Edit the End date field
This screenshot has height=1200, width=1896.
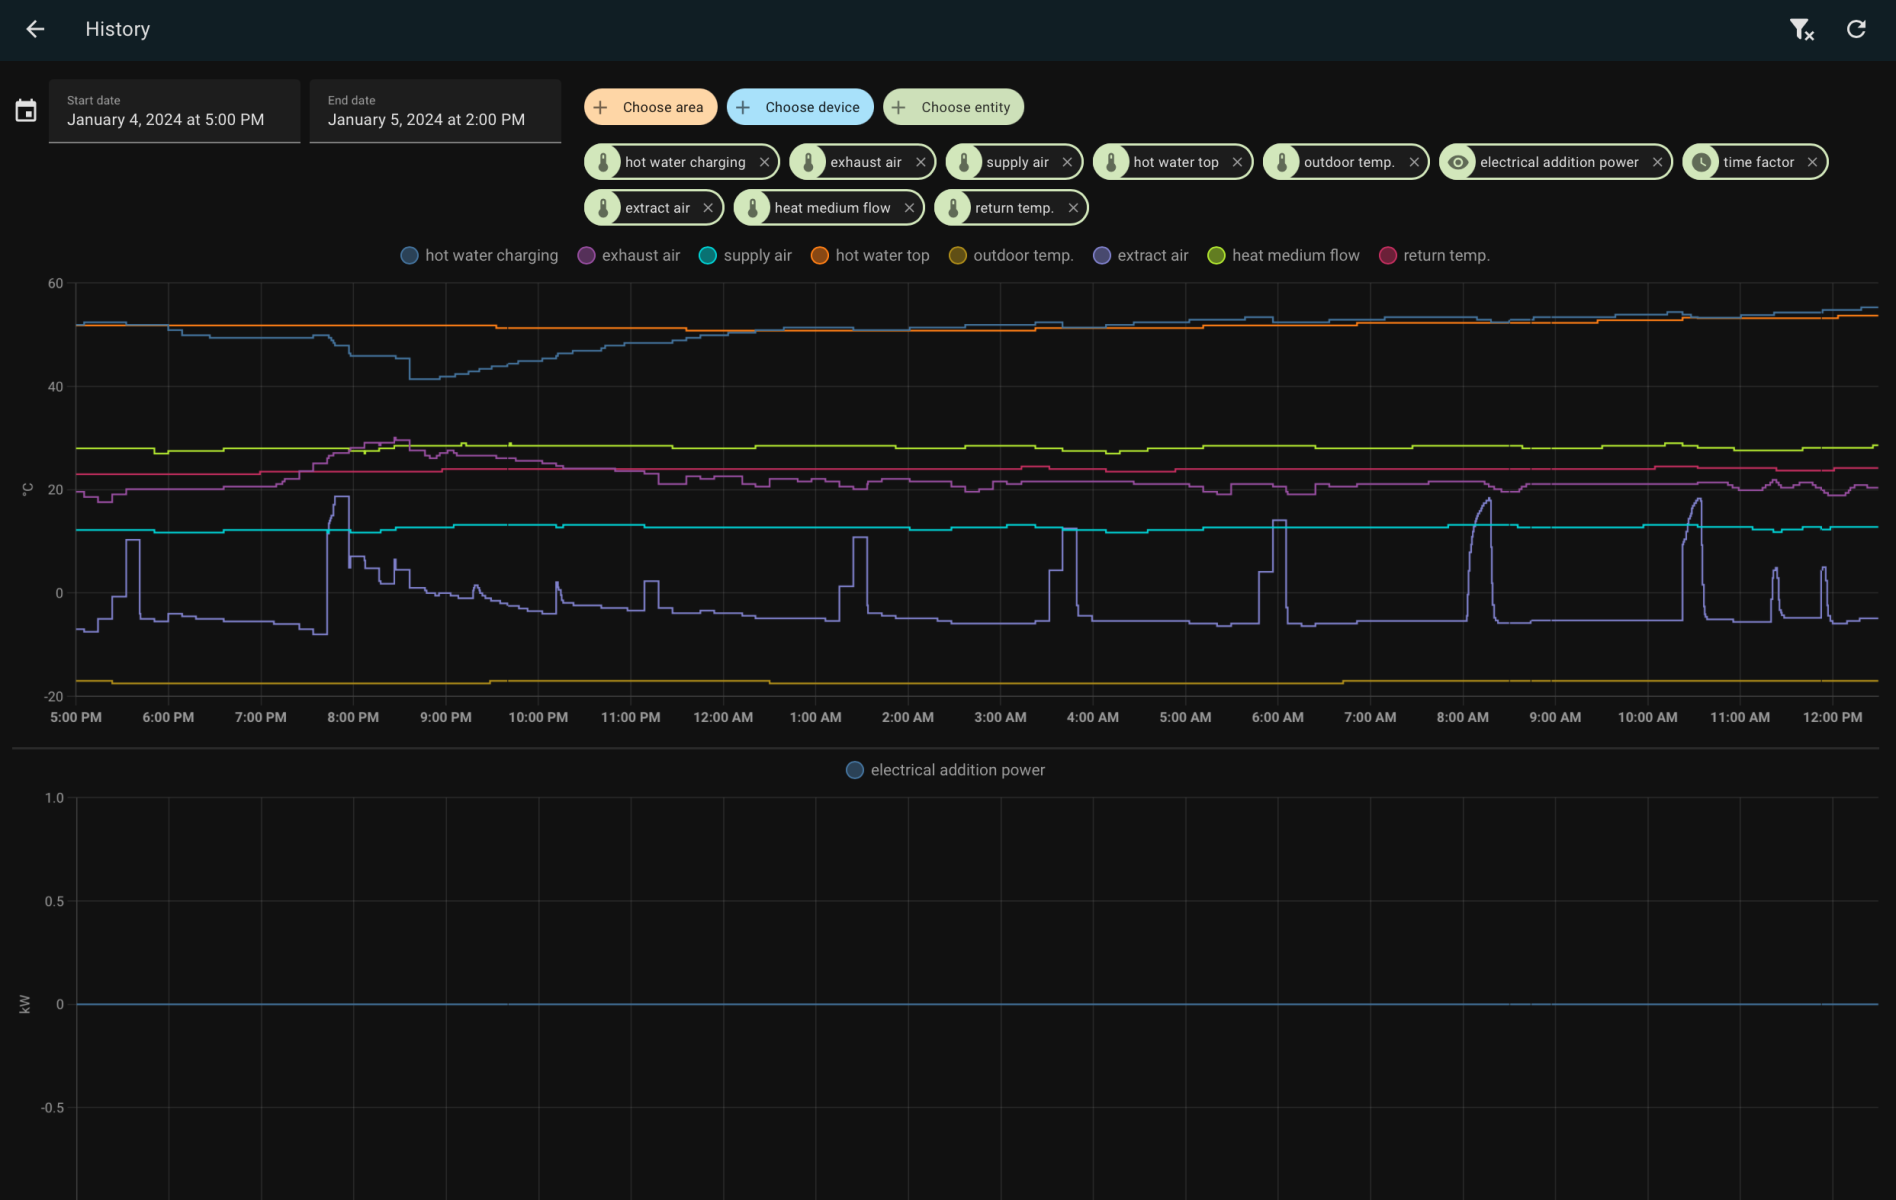click(x=435, y=111)
